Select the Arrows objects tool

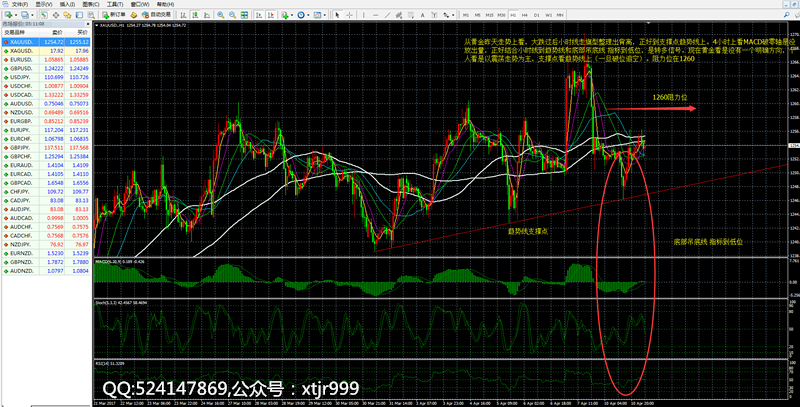click(x=446, y=15)
